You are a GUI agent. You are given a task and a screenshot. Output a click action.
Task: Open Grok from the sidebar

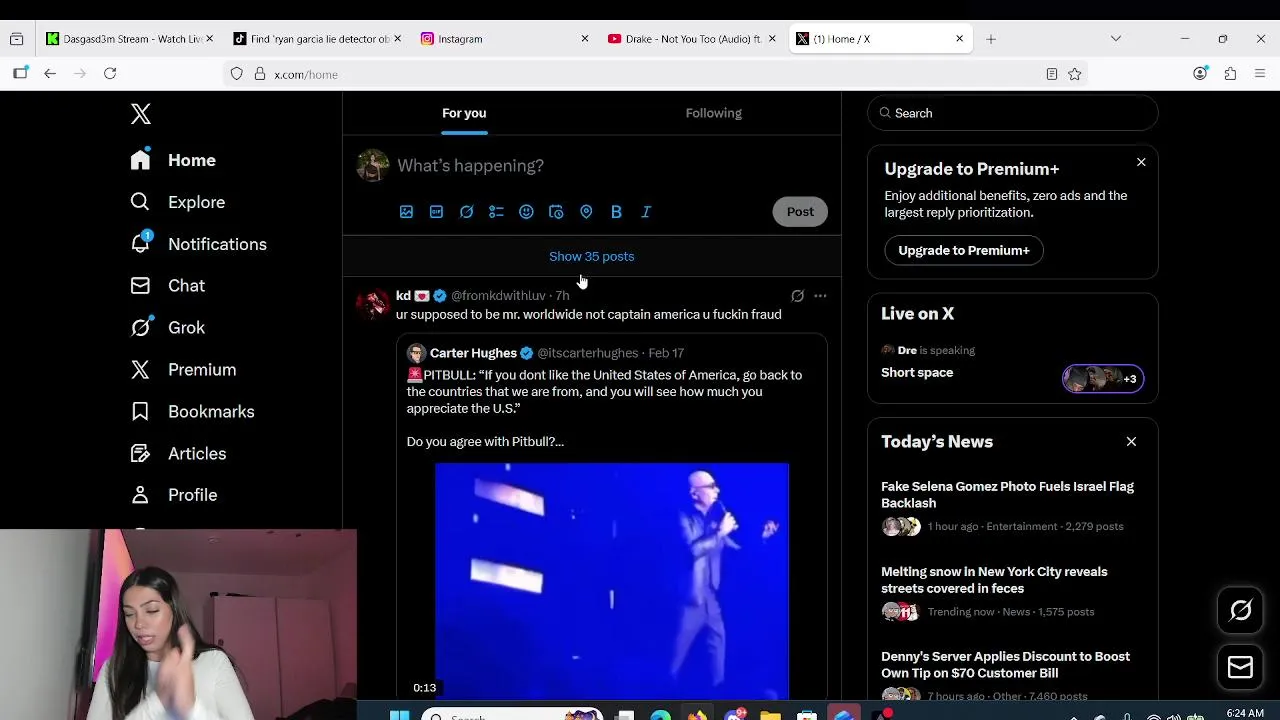(x=168, y=328)
